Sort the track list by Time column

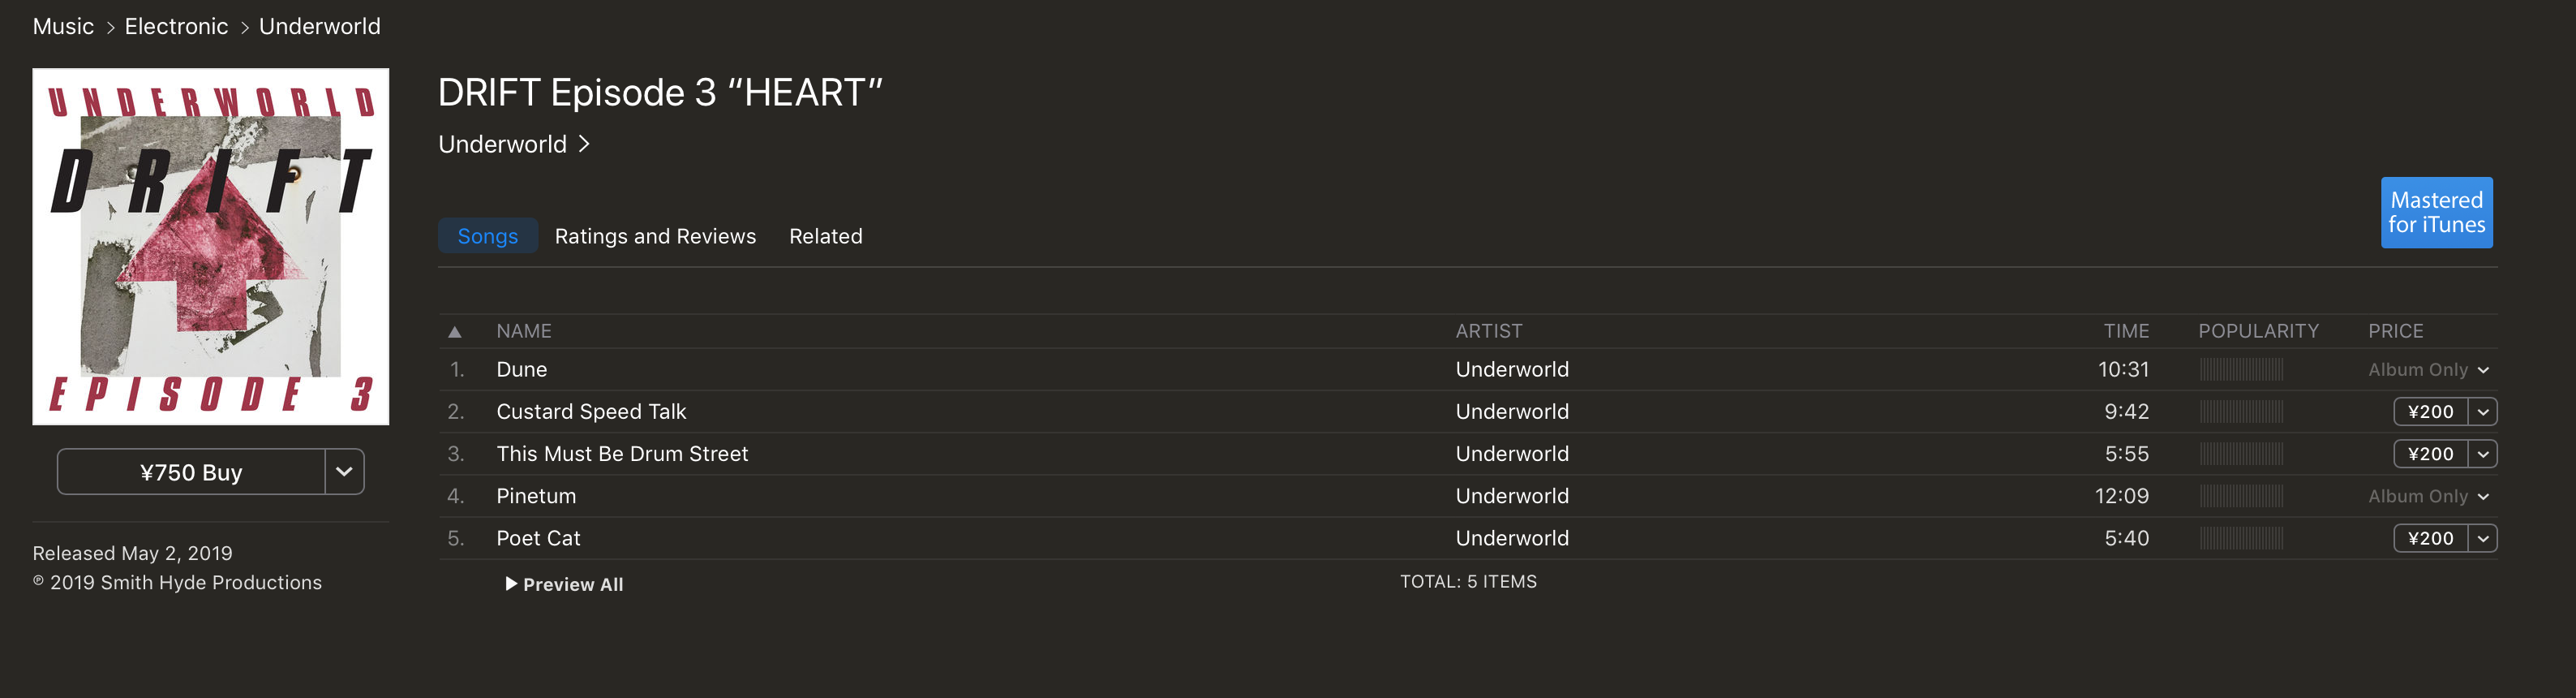tap(2125, 331)
